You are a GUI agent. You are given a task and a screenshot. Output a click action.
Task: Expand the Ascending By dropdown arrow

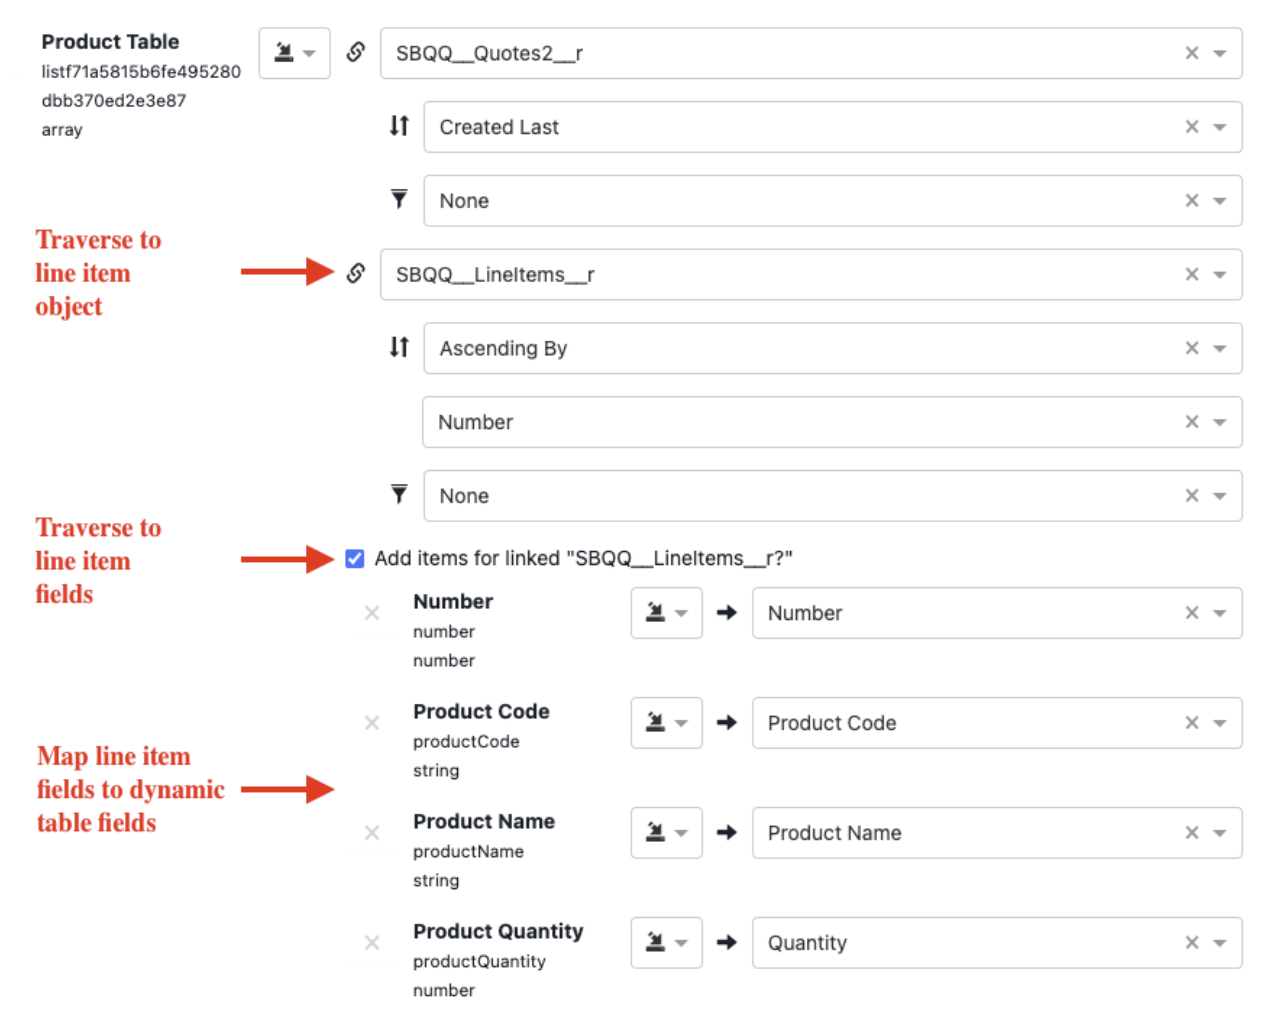click(x=1220, y=349)
